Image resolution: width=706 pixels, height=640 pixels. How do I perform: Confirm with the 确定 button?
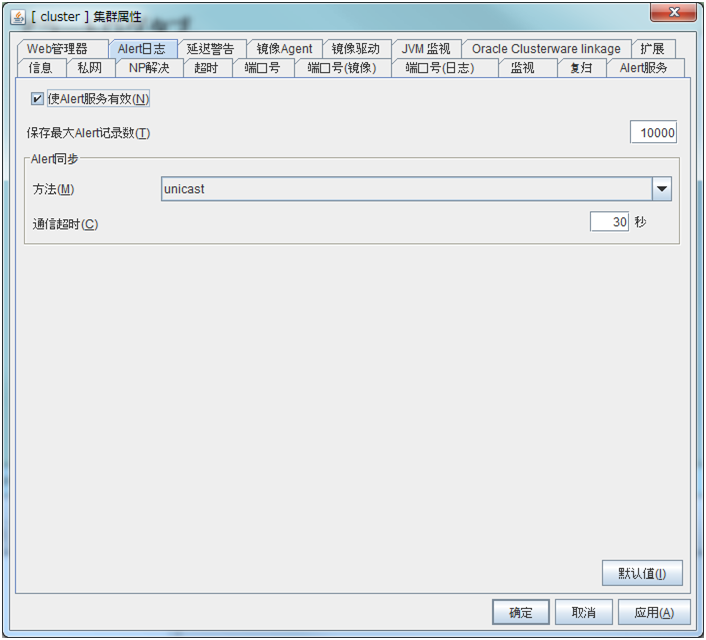521,612
